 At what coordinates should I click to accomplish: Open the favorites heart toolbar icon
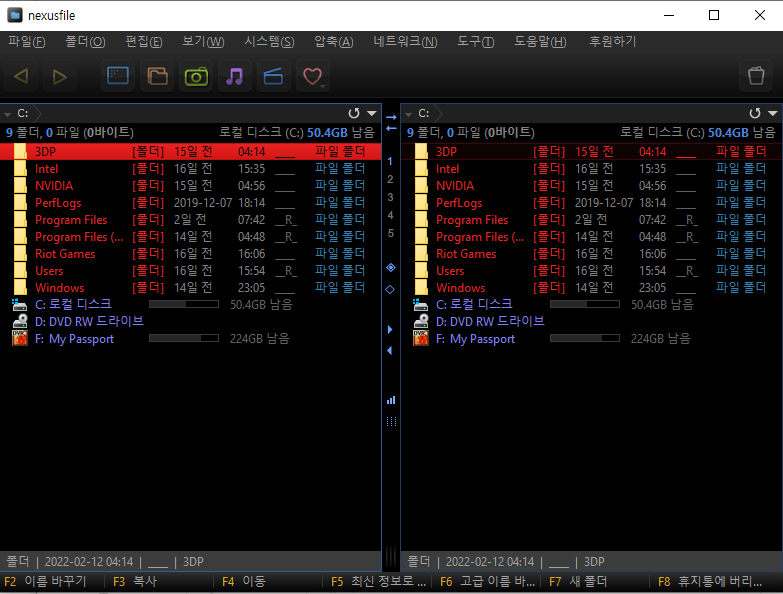pos(313,76)
